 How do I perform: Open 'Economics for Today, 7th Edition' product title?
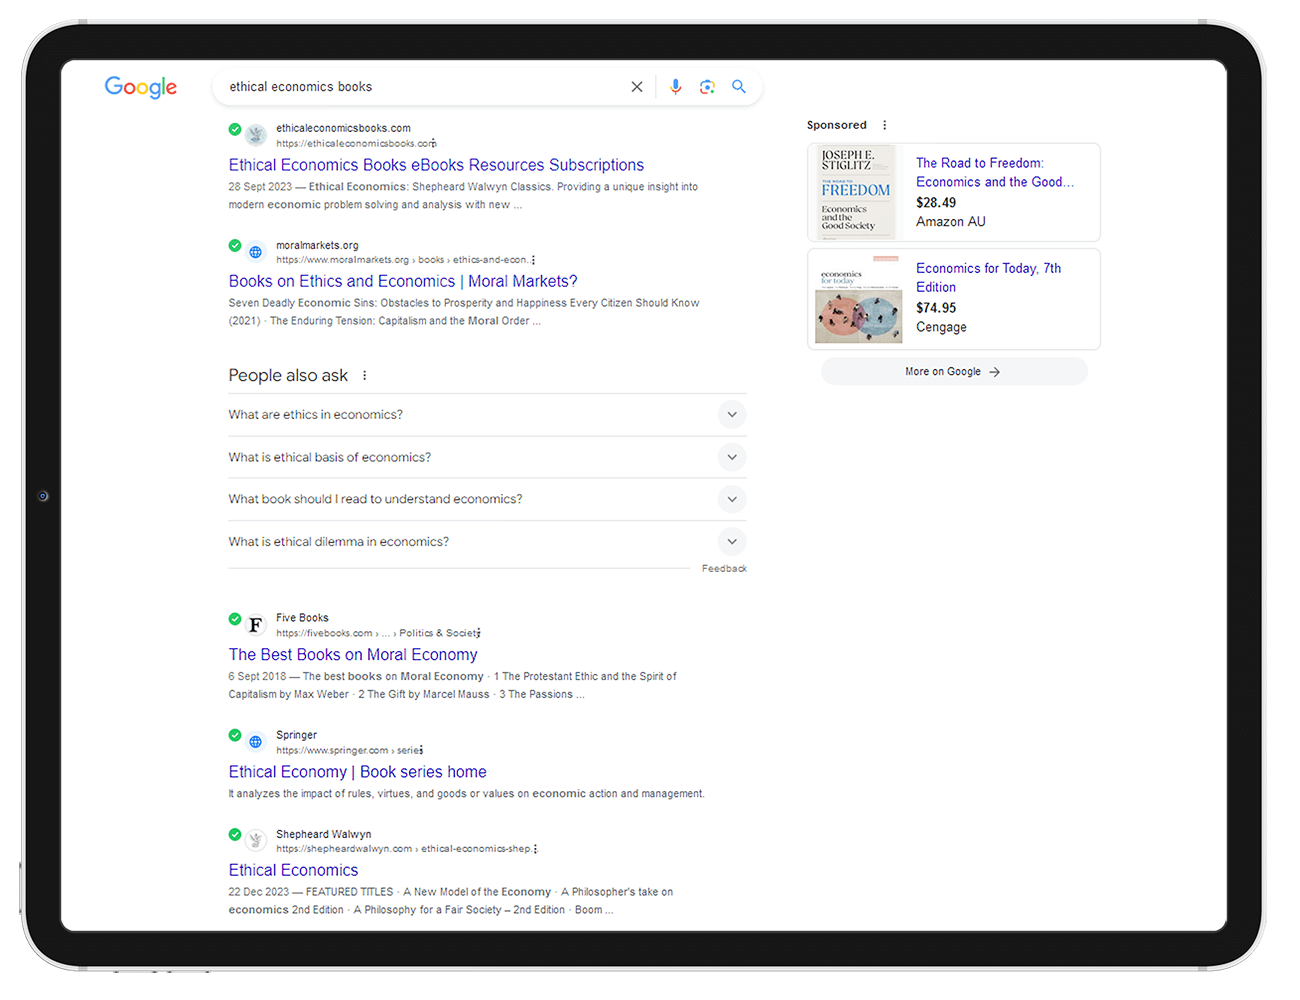coord(988,278)
